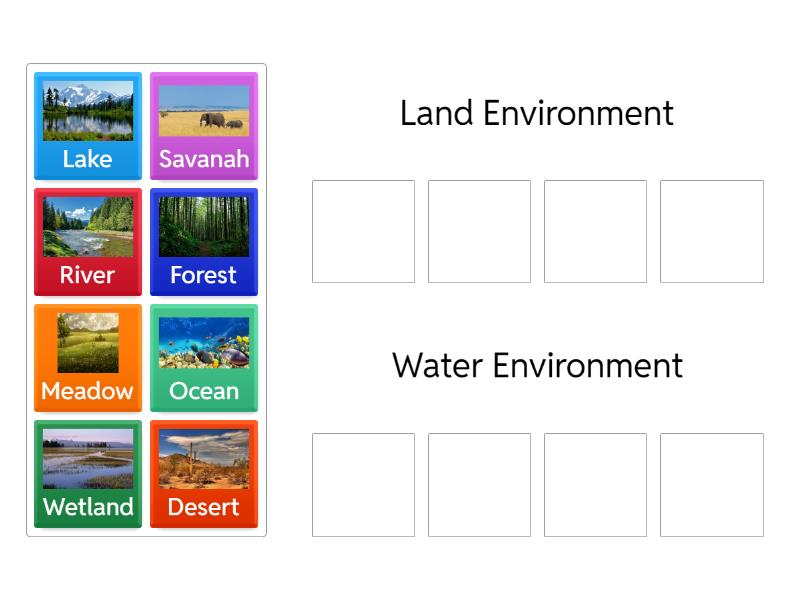This screenshot has height=600, width=800.
Task: Click the Water Environment heading
Action: 538,365
